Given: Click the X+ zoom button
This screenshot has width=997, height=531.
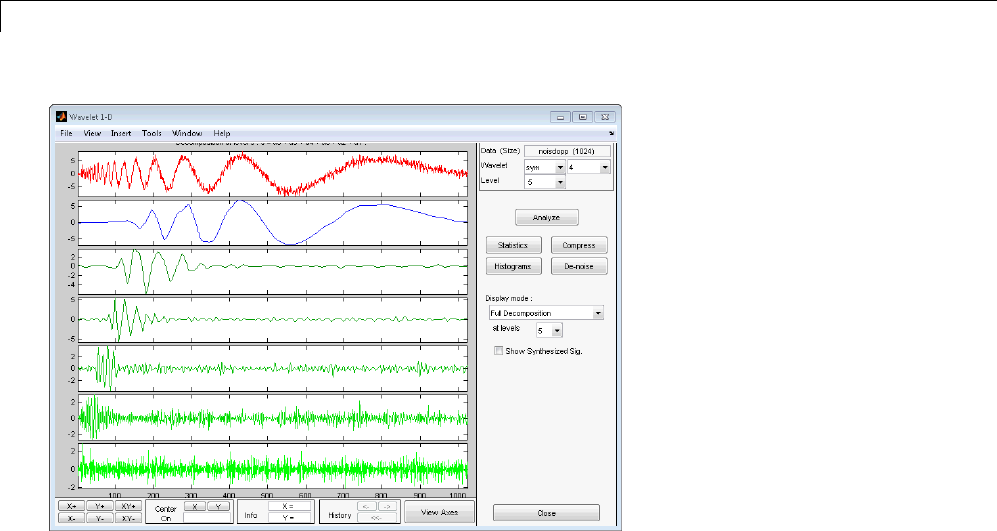Looking at the screenshot, I should click(70, 507).
